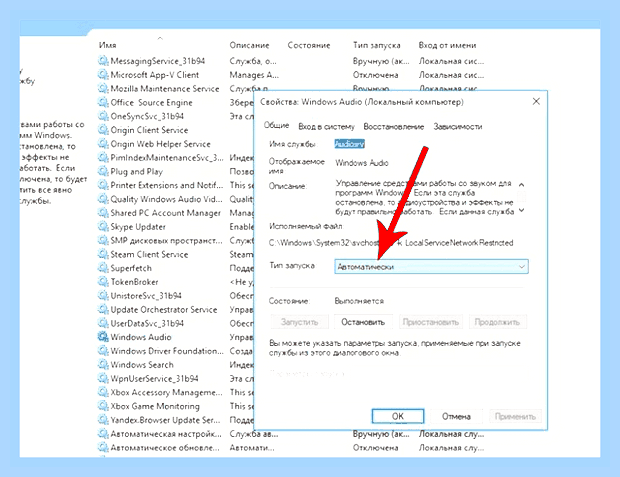
Task: Confirm with the OK button
Action: tap(398, 416)
